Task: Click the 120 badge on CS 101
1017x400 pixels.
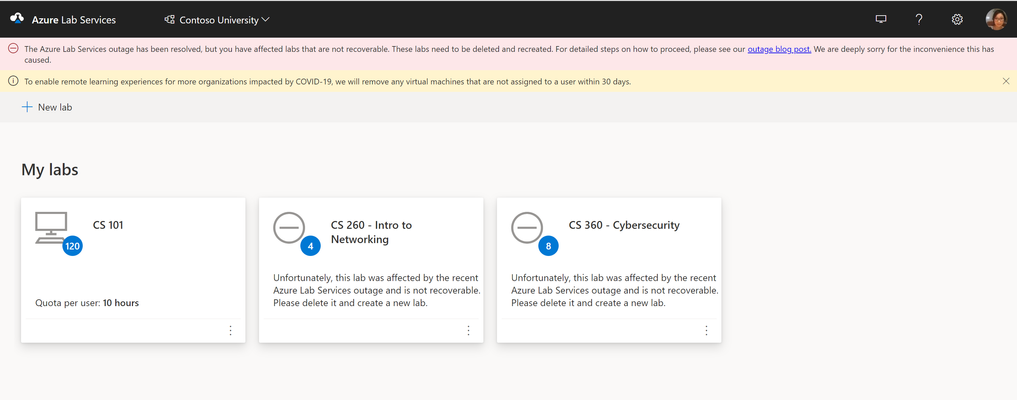Action: click(73, 246)
